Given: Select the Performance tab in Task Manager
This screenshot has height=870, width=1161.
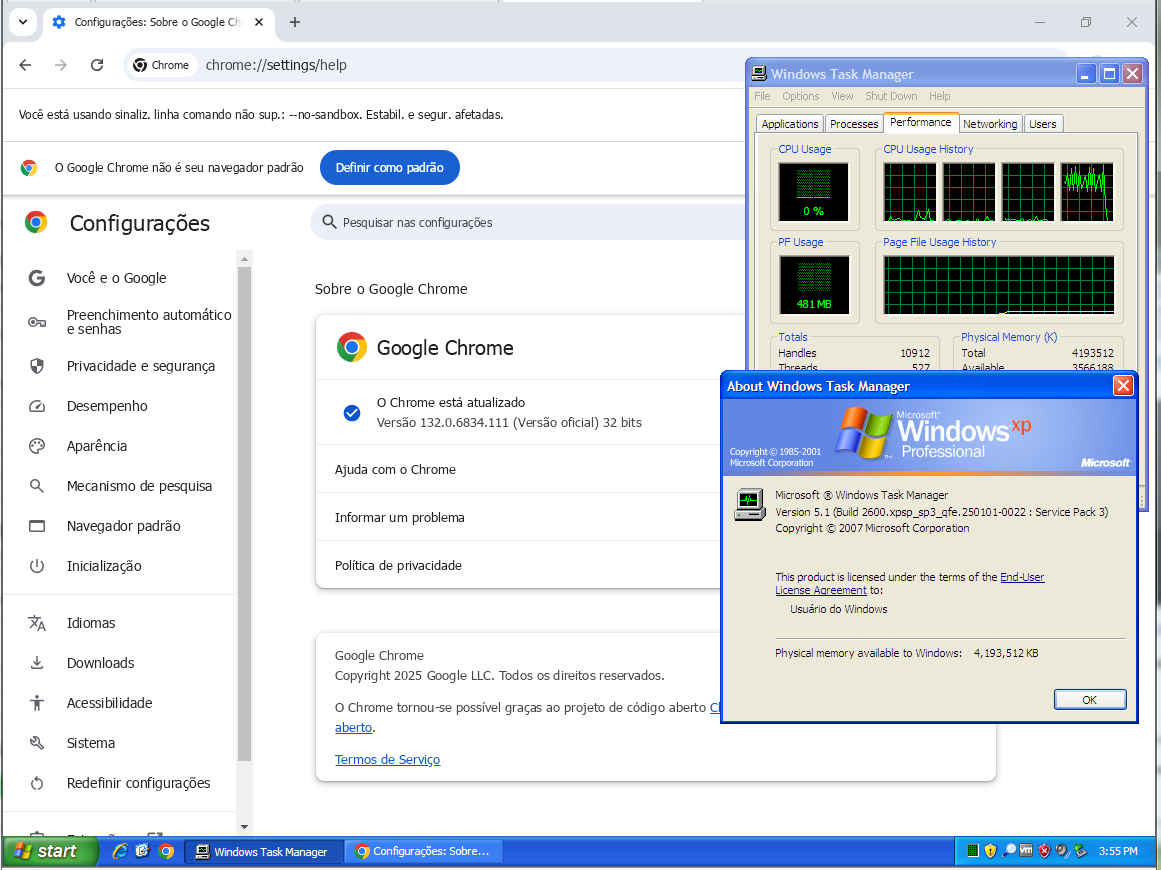Looking at the screenshot, I should 920,122.
